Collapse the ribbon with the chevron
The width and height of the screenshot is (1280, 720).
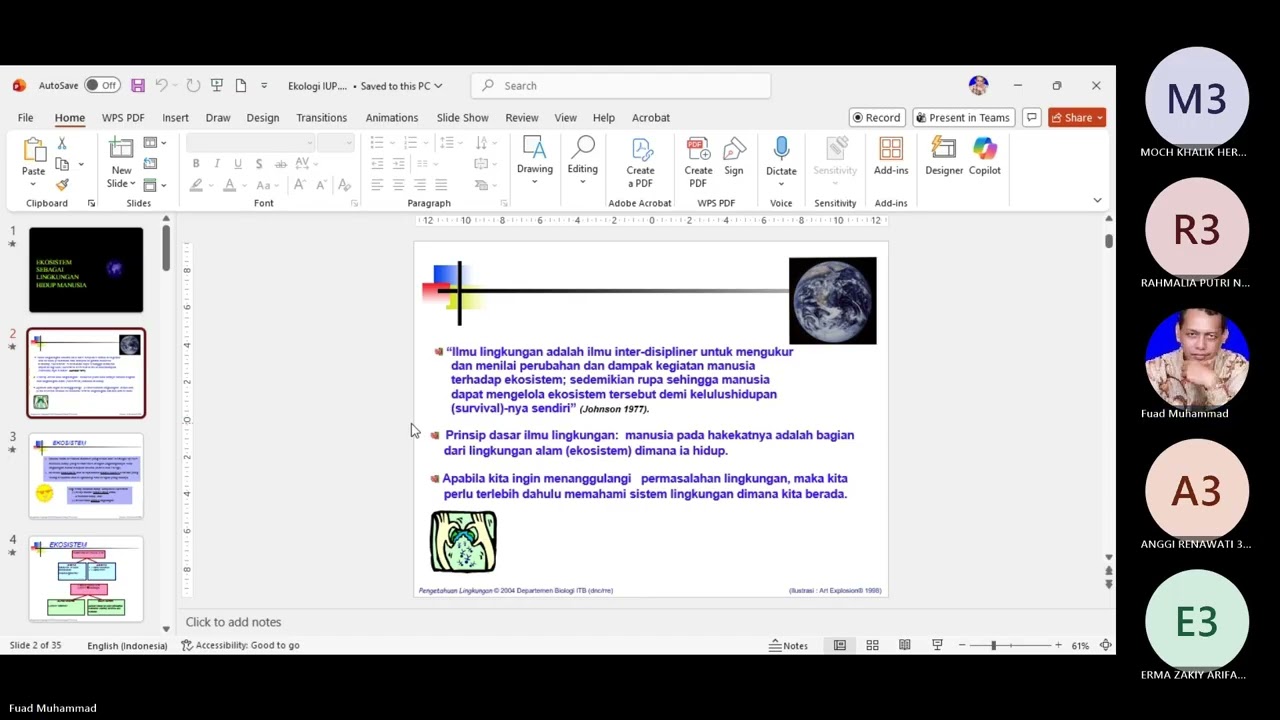pyautogui.click(x=1097, y=201)
